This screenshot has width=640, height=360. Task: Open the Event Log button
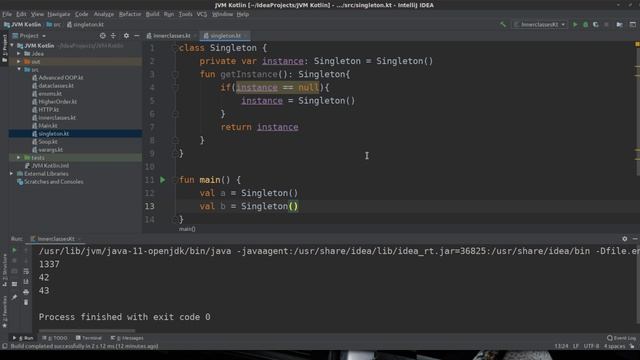(x=621, y=338)
